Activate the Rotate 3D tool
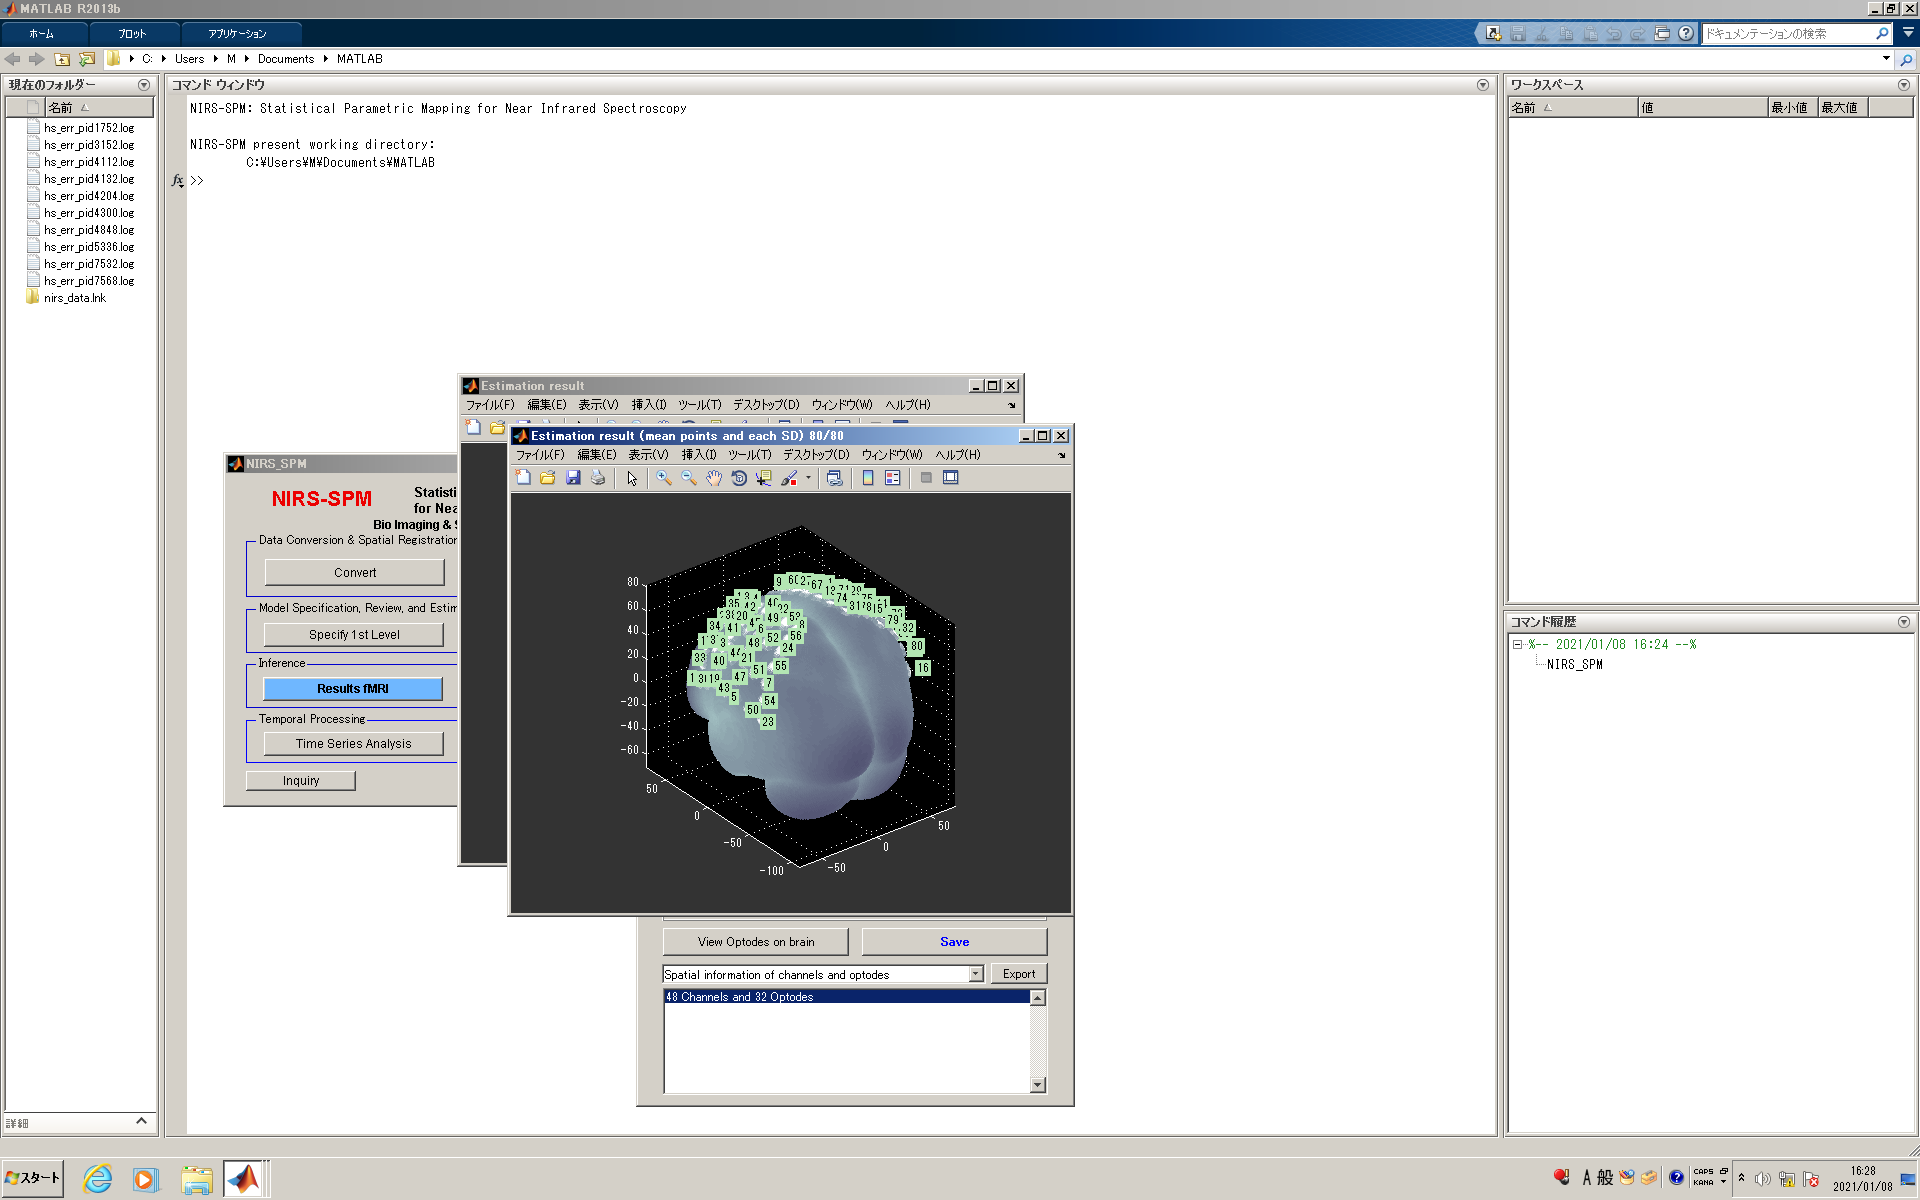1920x1200 pixels. point(739,478)
